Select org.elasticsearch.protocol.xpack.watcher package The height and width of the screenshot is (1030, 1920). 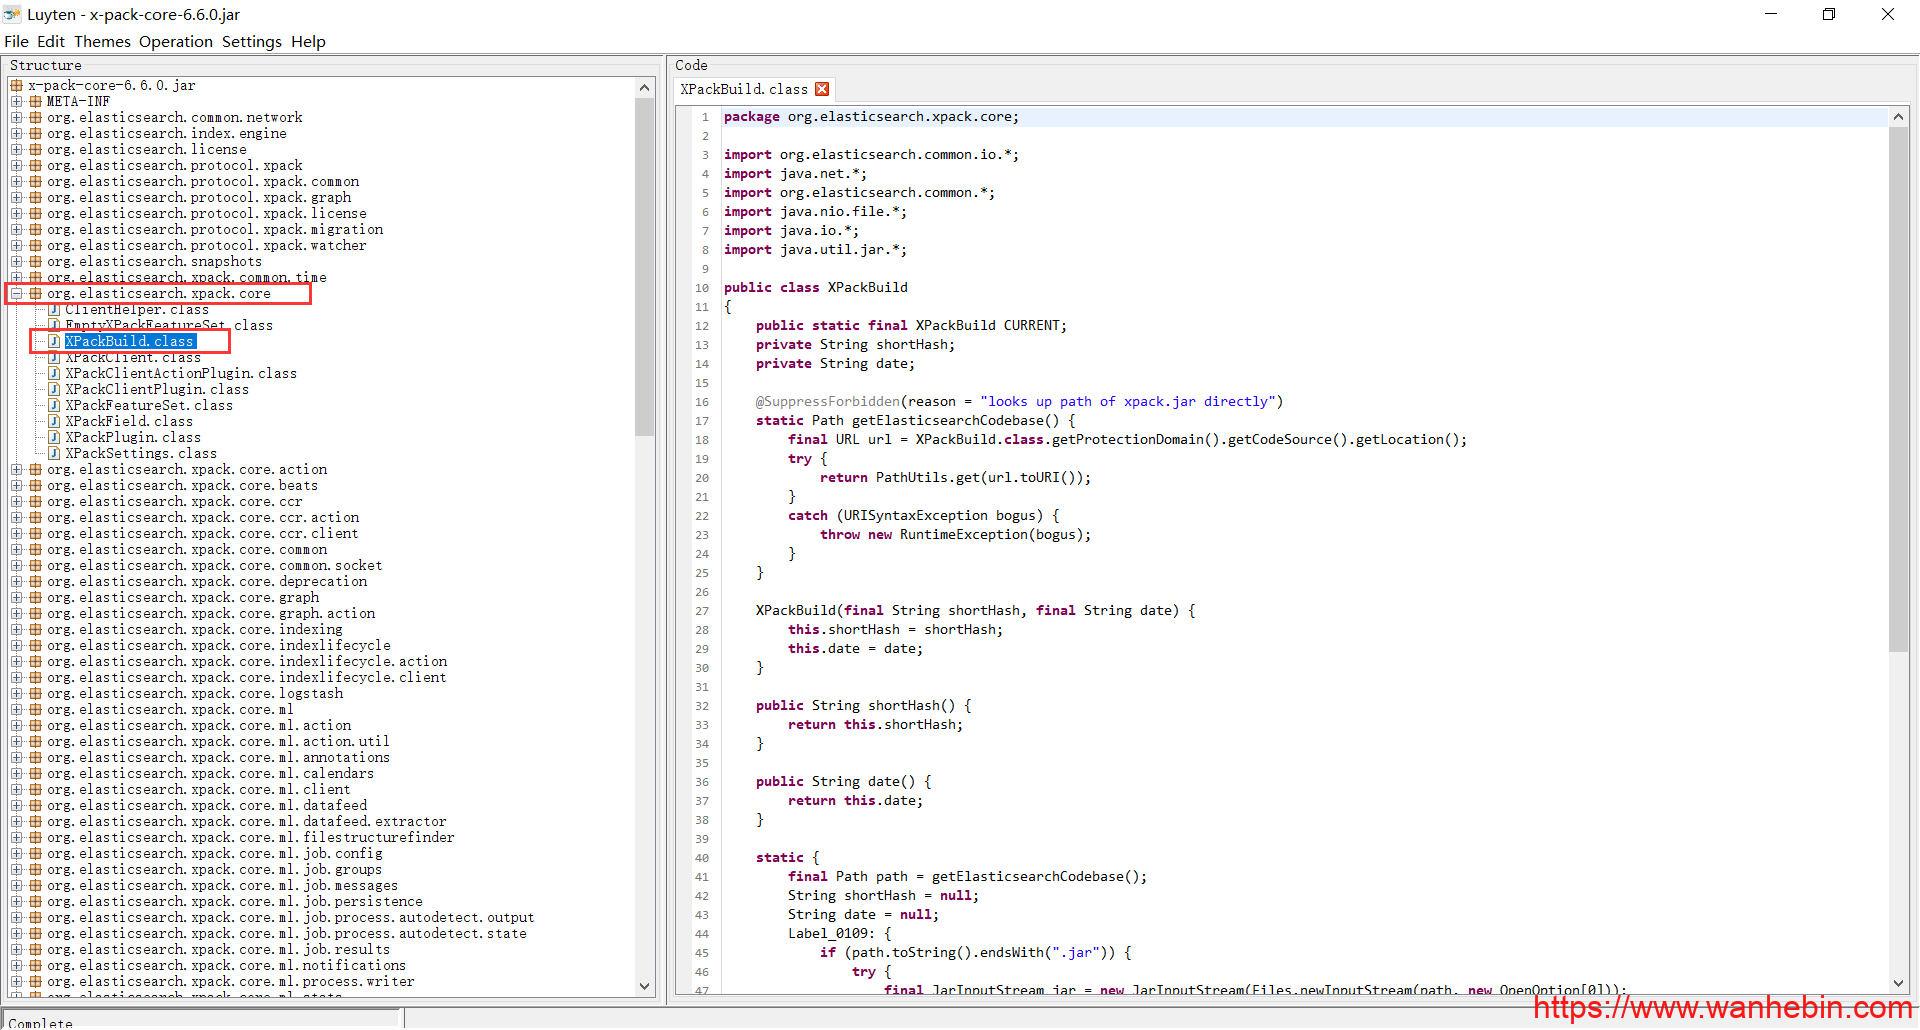click(206, 246)
